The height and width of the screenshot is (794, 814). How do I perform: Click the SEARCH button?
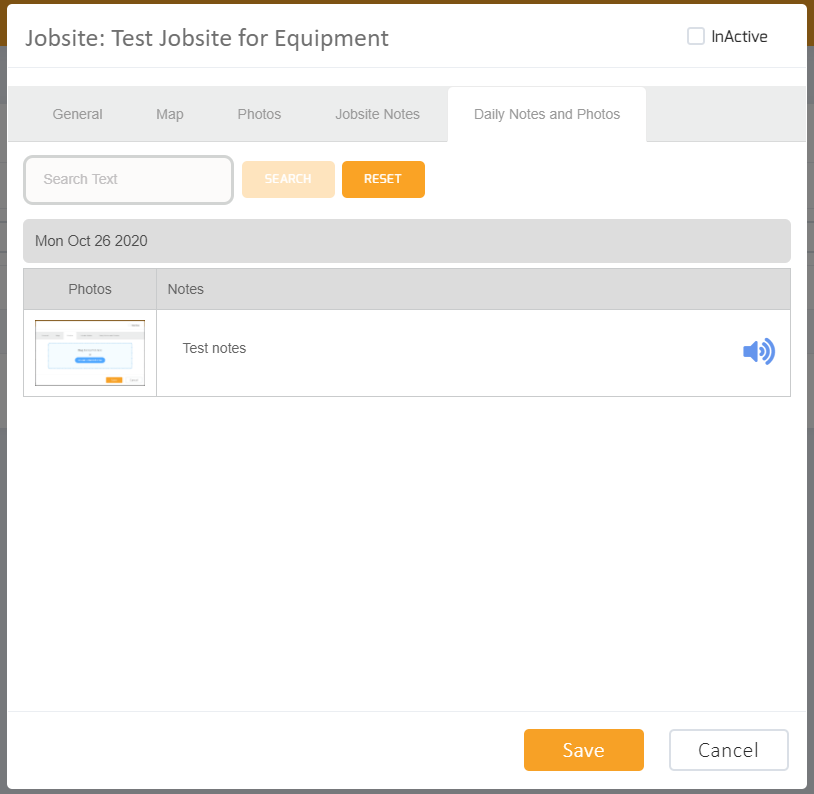288,179
